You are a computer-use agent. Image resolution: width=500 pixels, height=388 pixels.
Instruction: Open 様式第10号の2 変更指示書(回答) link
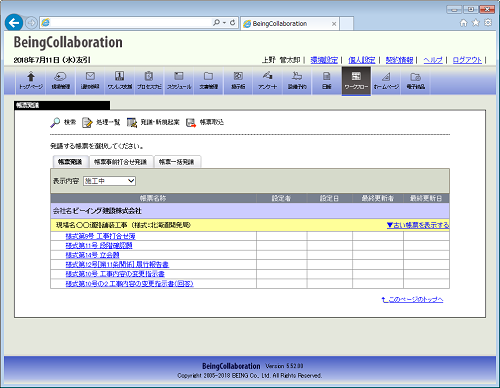point(129,284)
